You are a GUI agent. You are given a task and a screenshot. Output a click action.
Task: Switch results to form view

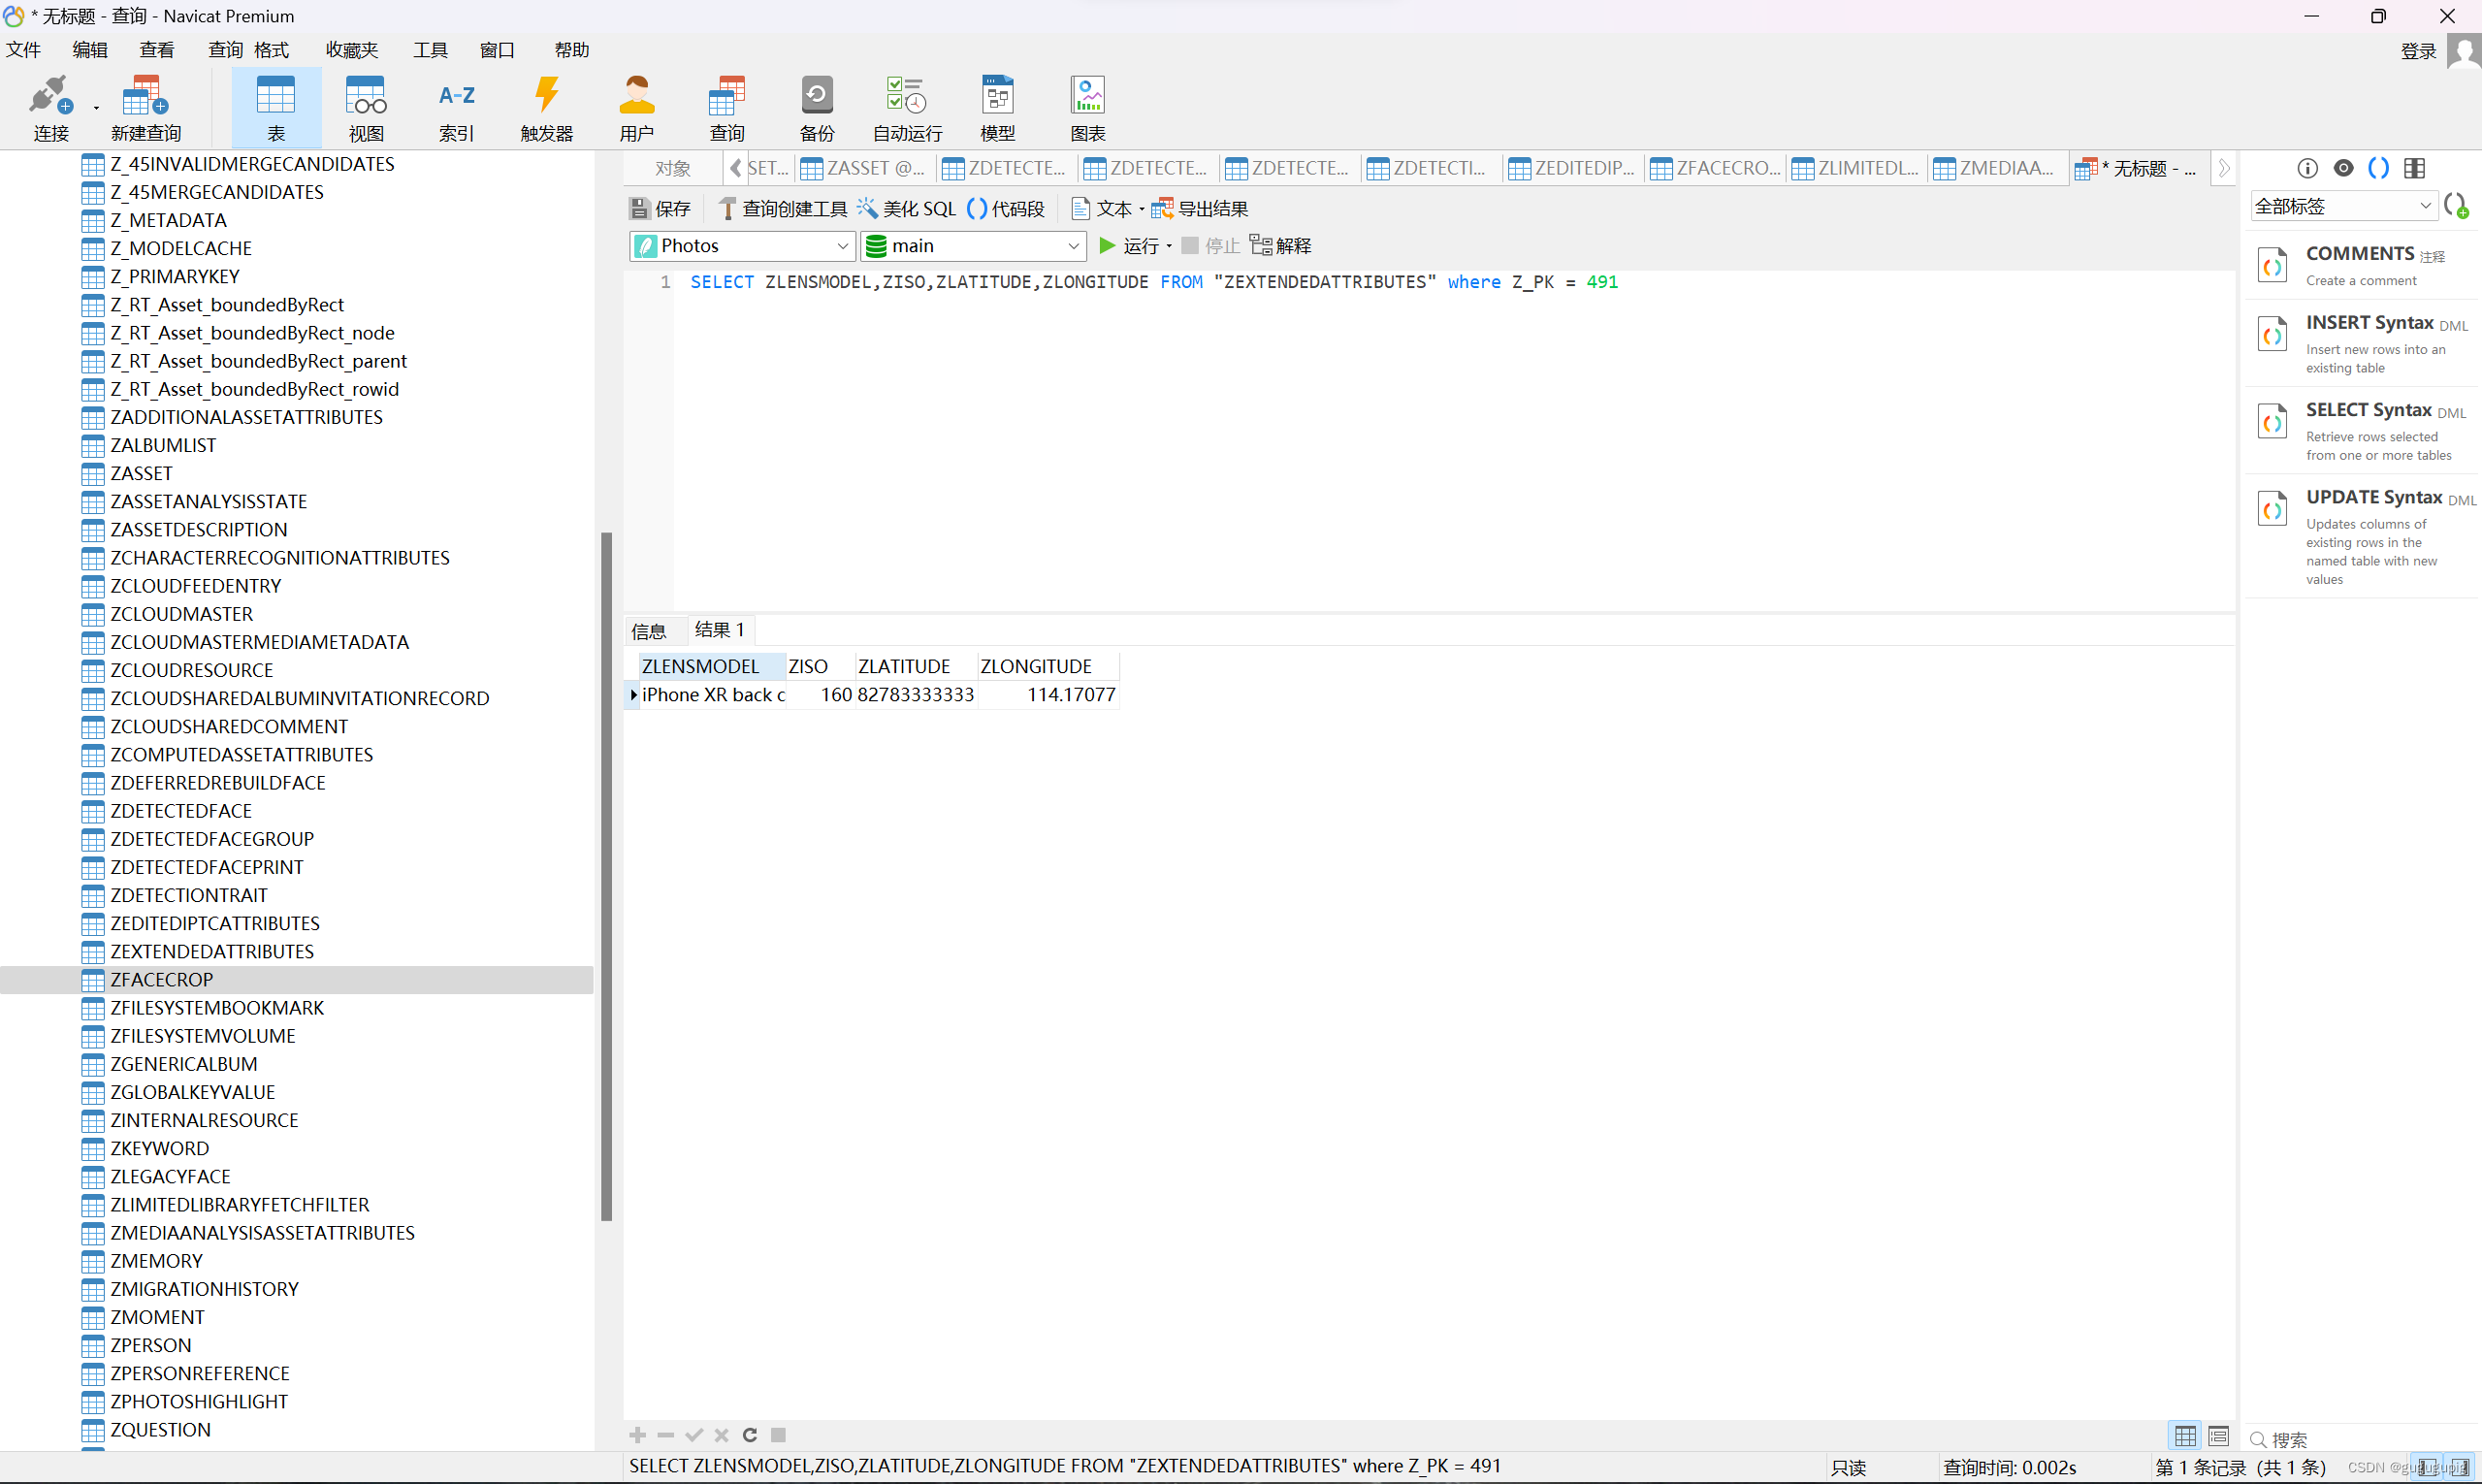pyautogui.click(x=2218, y=1436)
